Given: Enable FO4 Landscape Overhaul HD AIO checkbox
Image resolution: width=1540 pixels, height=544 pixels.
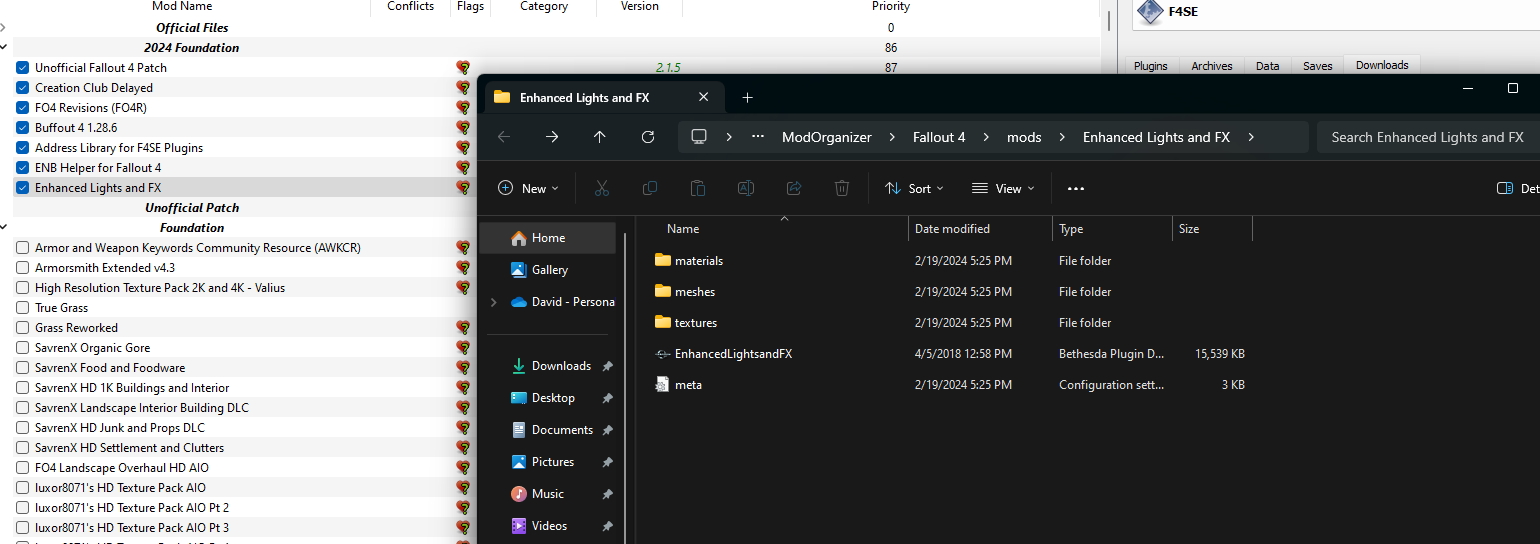Looking at the screenshot, I should click(22, 468).
